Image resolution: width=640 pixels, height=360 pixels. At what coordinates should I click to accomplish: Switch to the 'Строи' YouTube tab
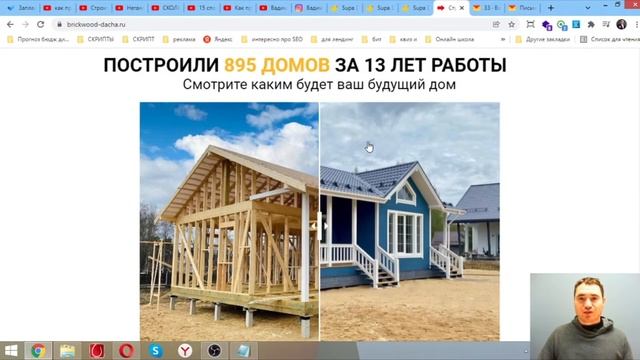pos(93,8)
